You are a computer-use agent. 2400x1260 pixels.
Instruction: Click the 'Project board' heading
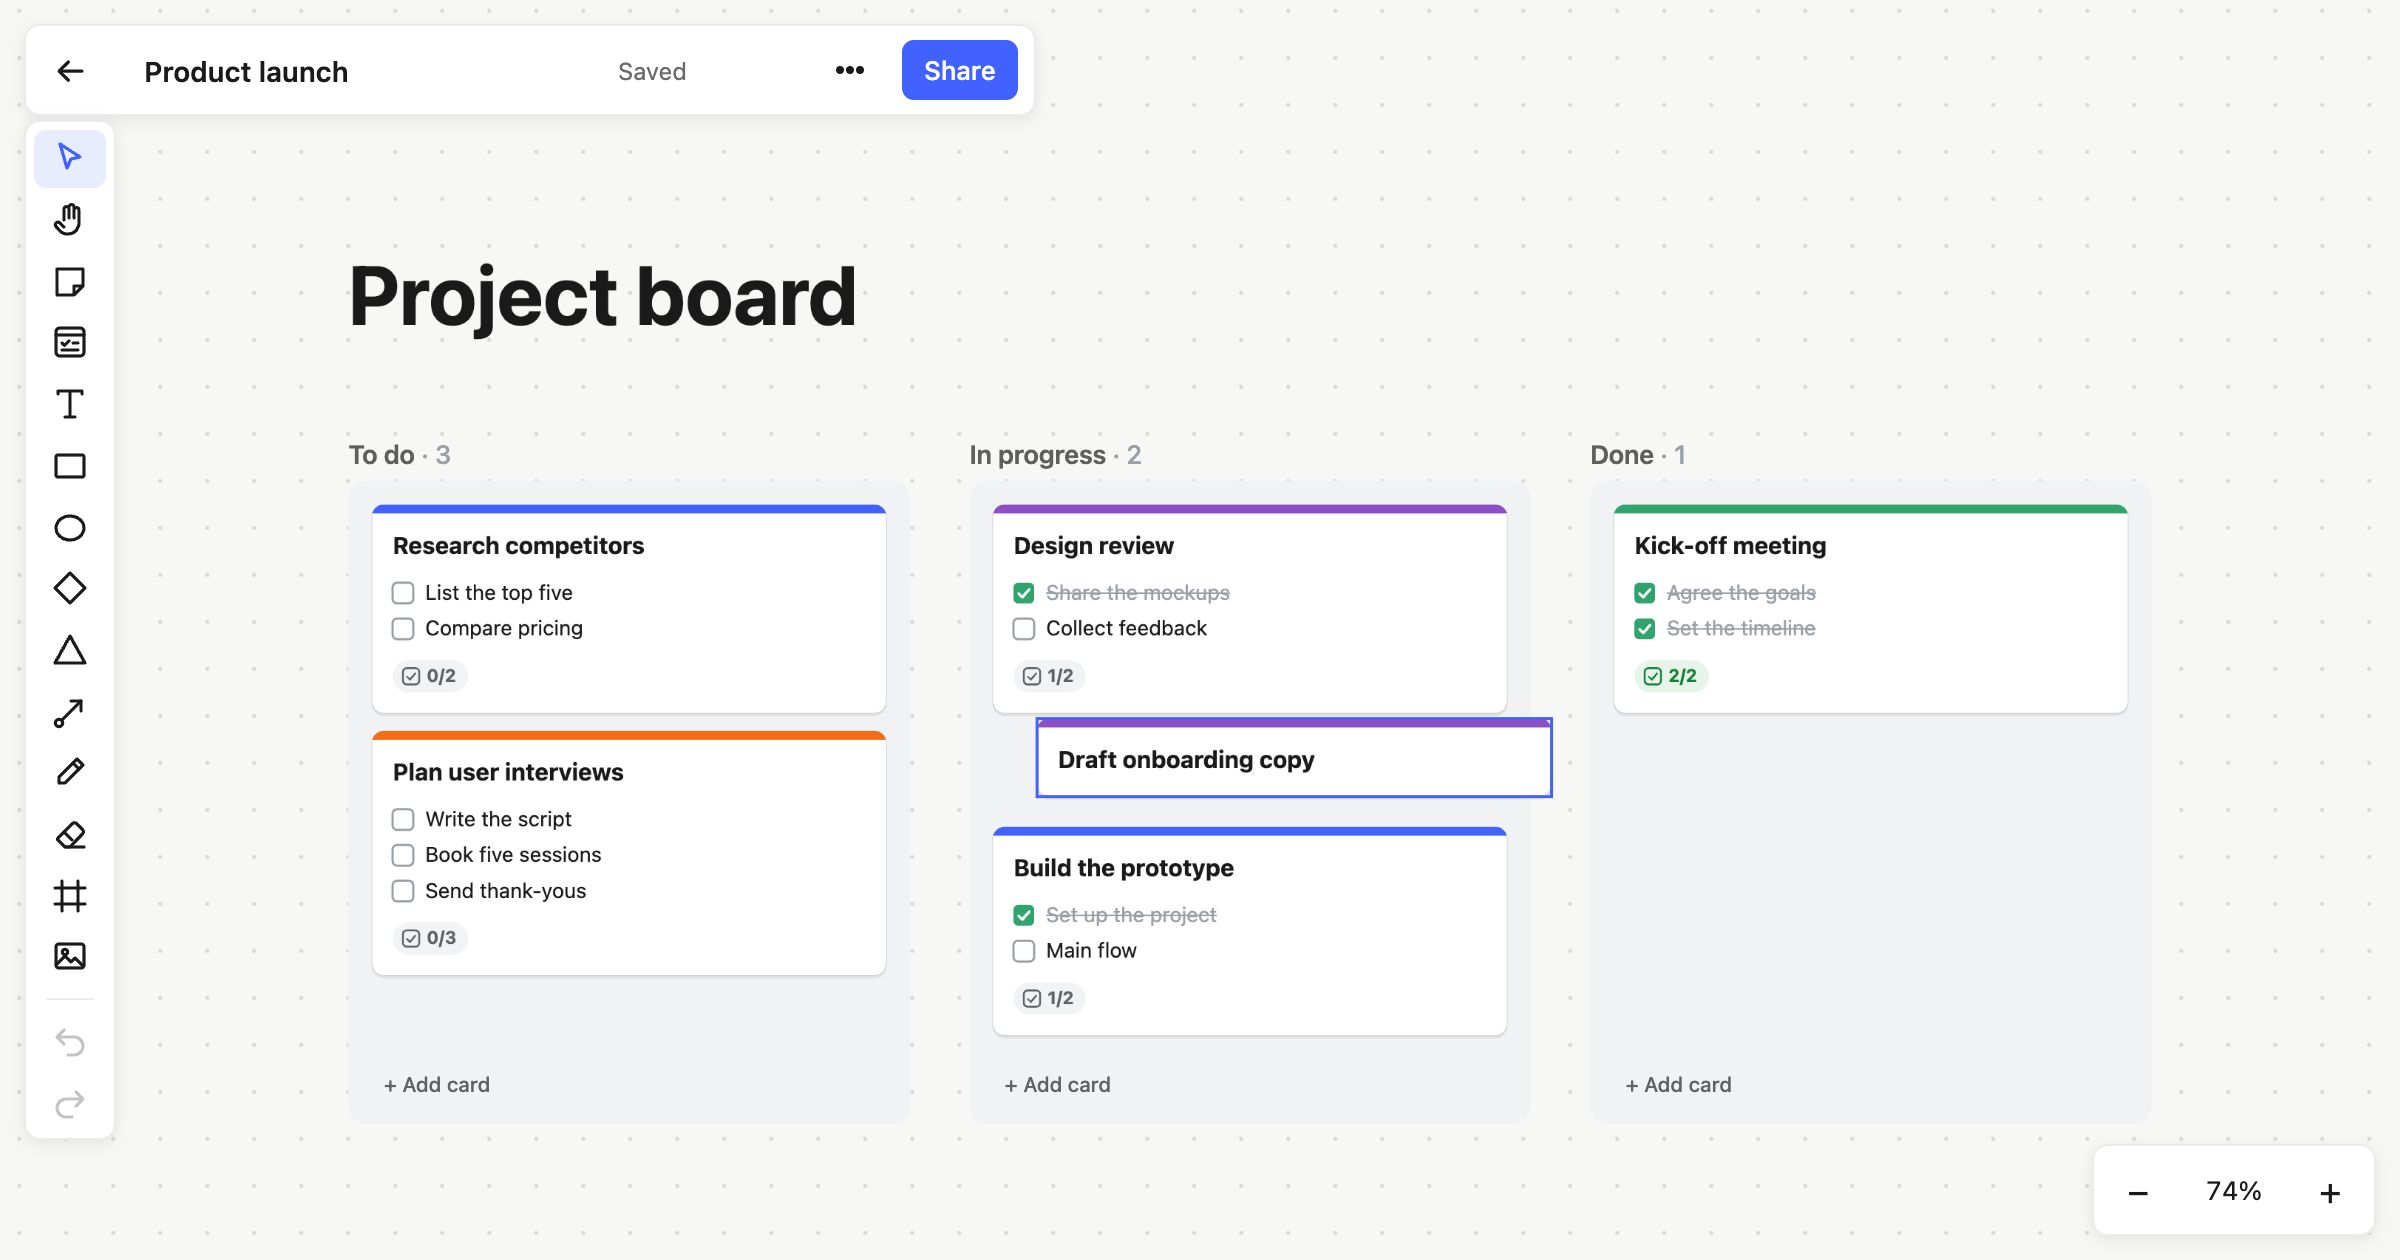[603, 296]
